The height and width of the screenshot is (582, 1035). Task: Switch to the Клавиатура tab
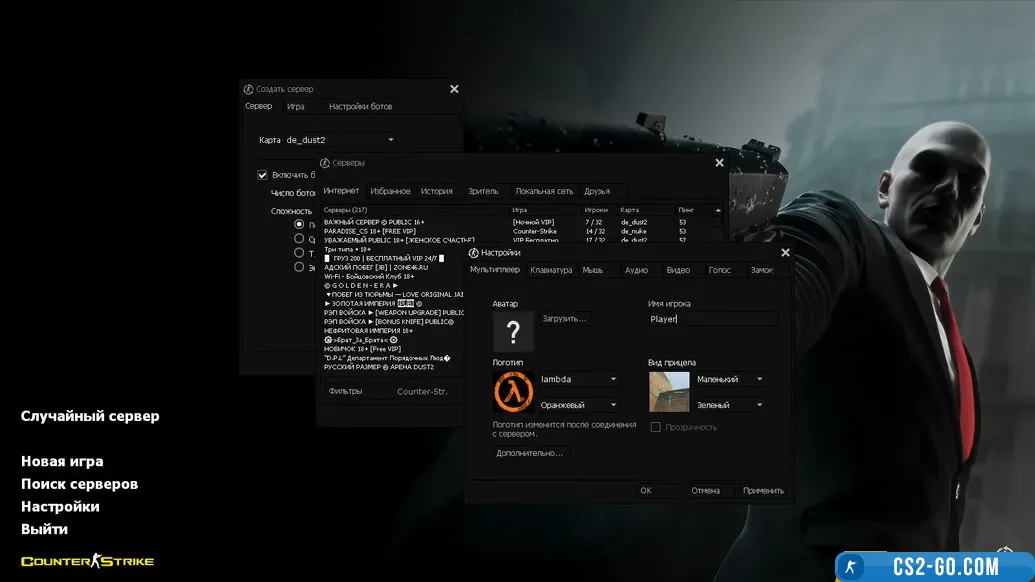551,270
